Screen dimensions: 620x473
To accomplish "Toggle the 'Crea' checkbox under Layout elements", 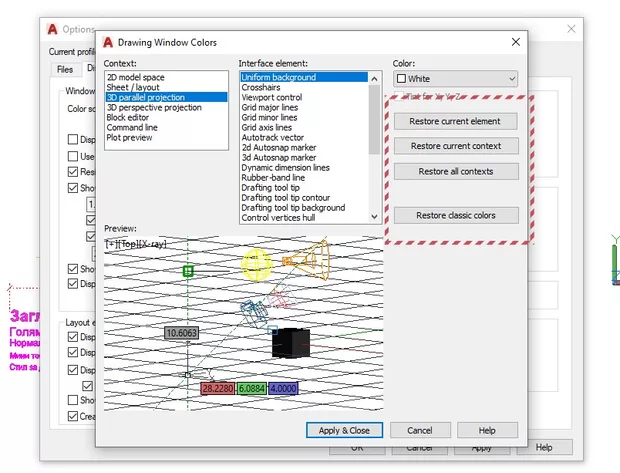I will point(72,416).
